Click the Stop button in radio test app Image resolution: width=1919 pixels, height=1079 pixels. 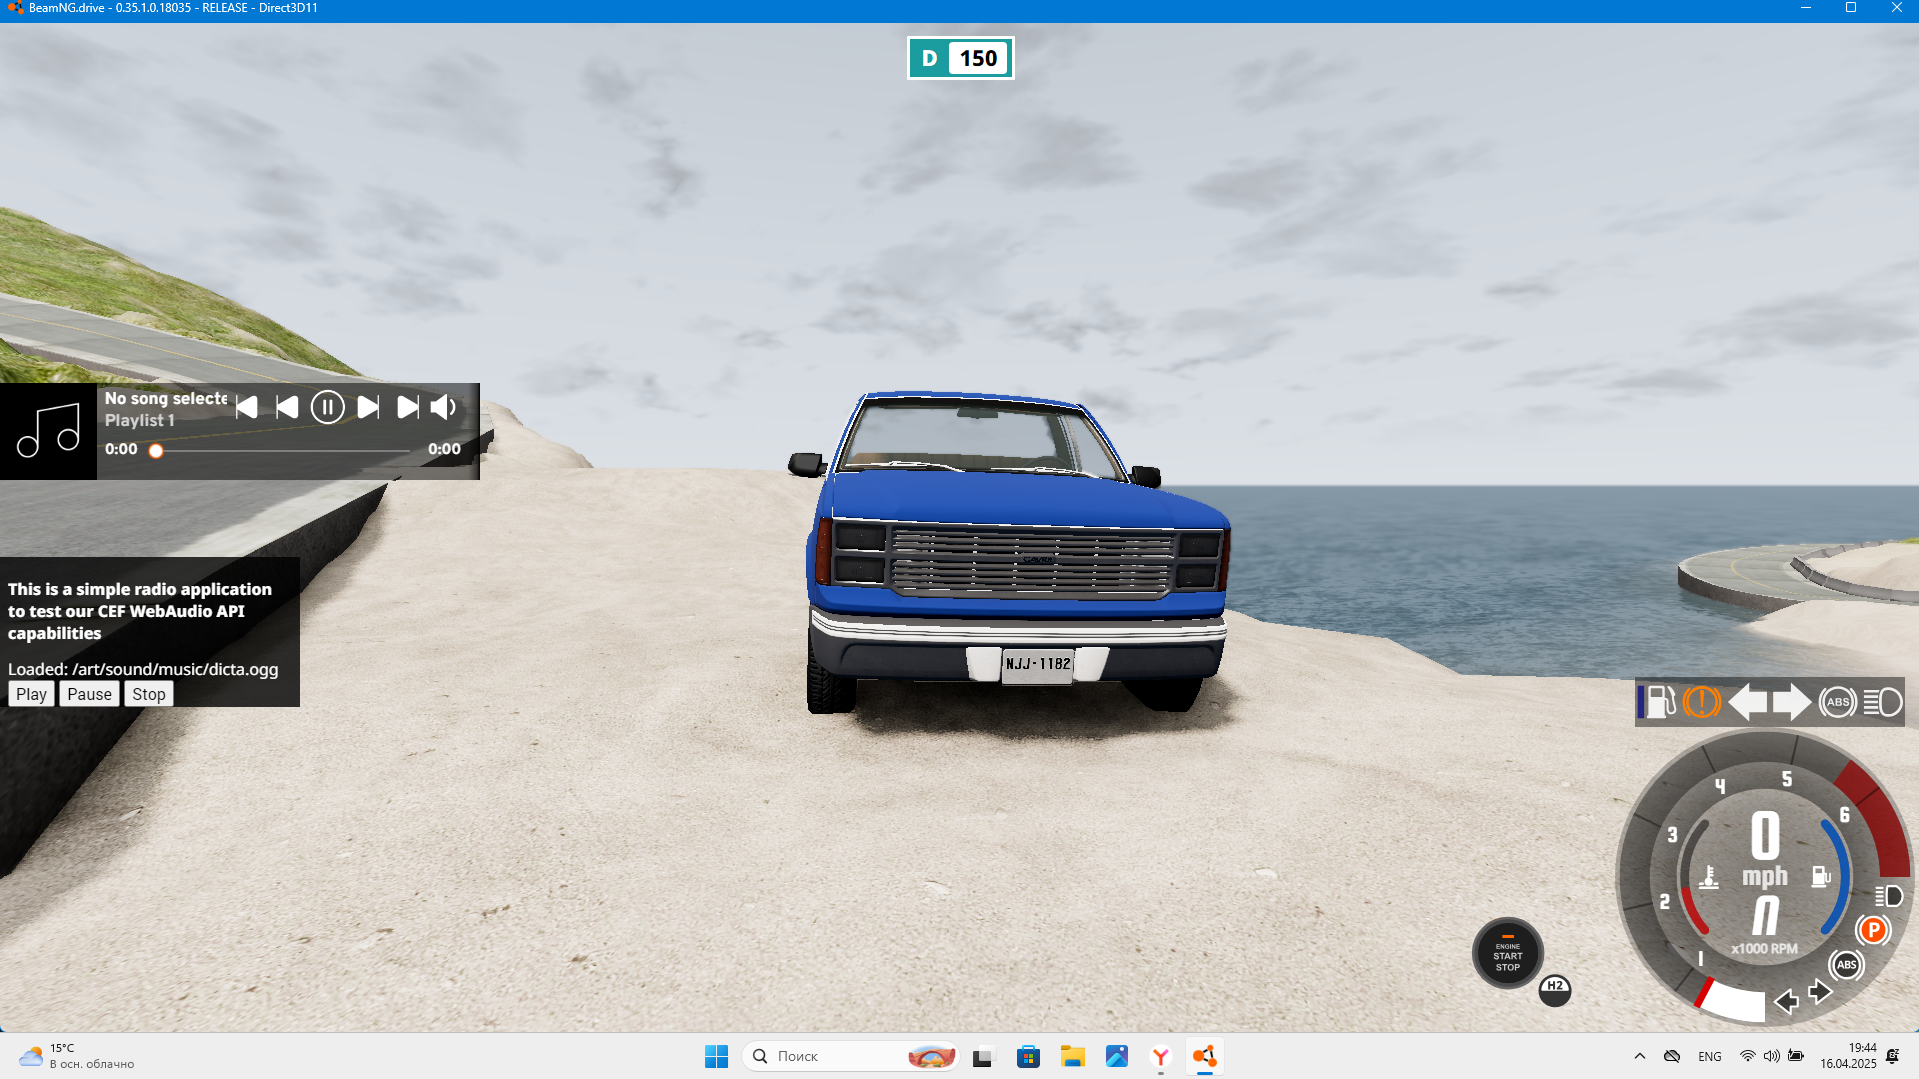point(149,694)
